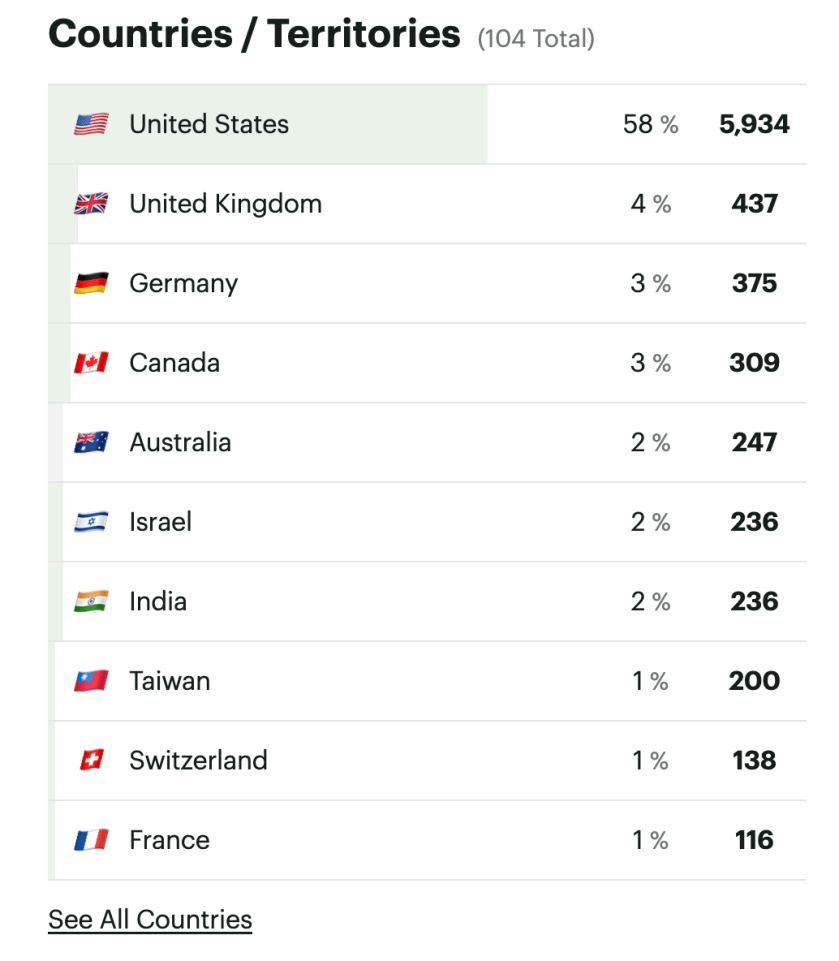Click the United Kingdom flag icon
This screenshot has width=839, height=961.
pyautogui.click(x=91, y=204)
